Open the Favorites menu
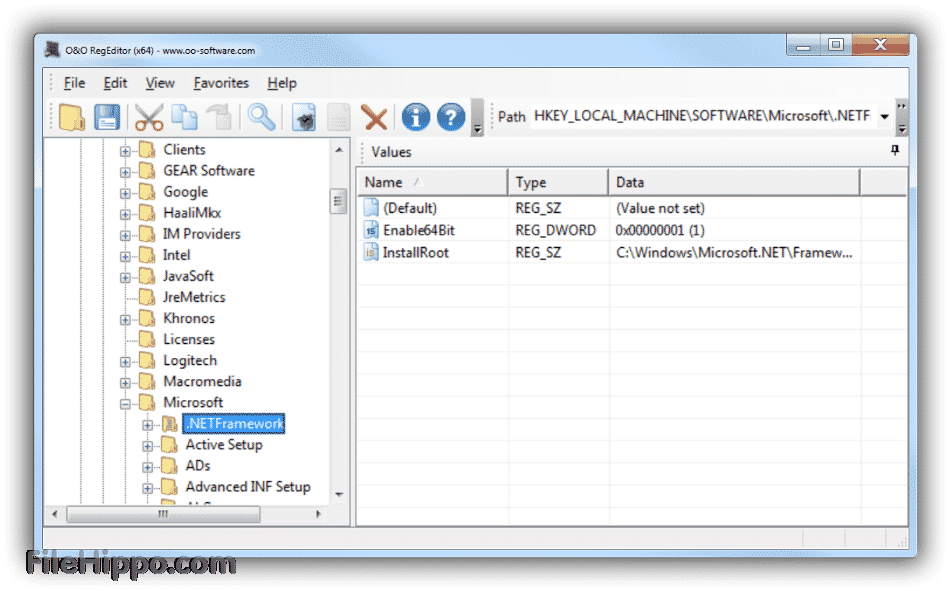Image resolution: width=950 pixels, height=591 pixels. pyautogui.click(x=221, y=83)
